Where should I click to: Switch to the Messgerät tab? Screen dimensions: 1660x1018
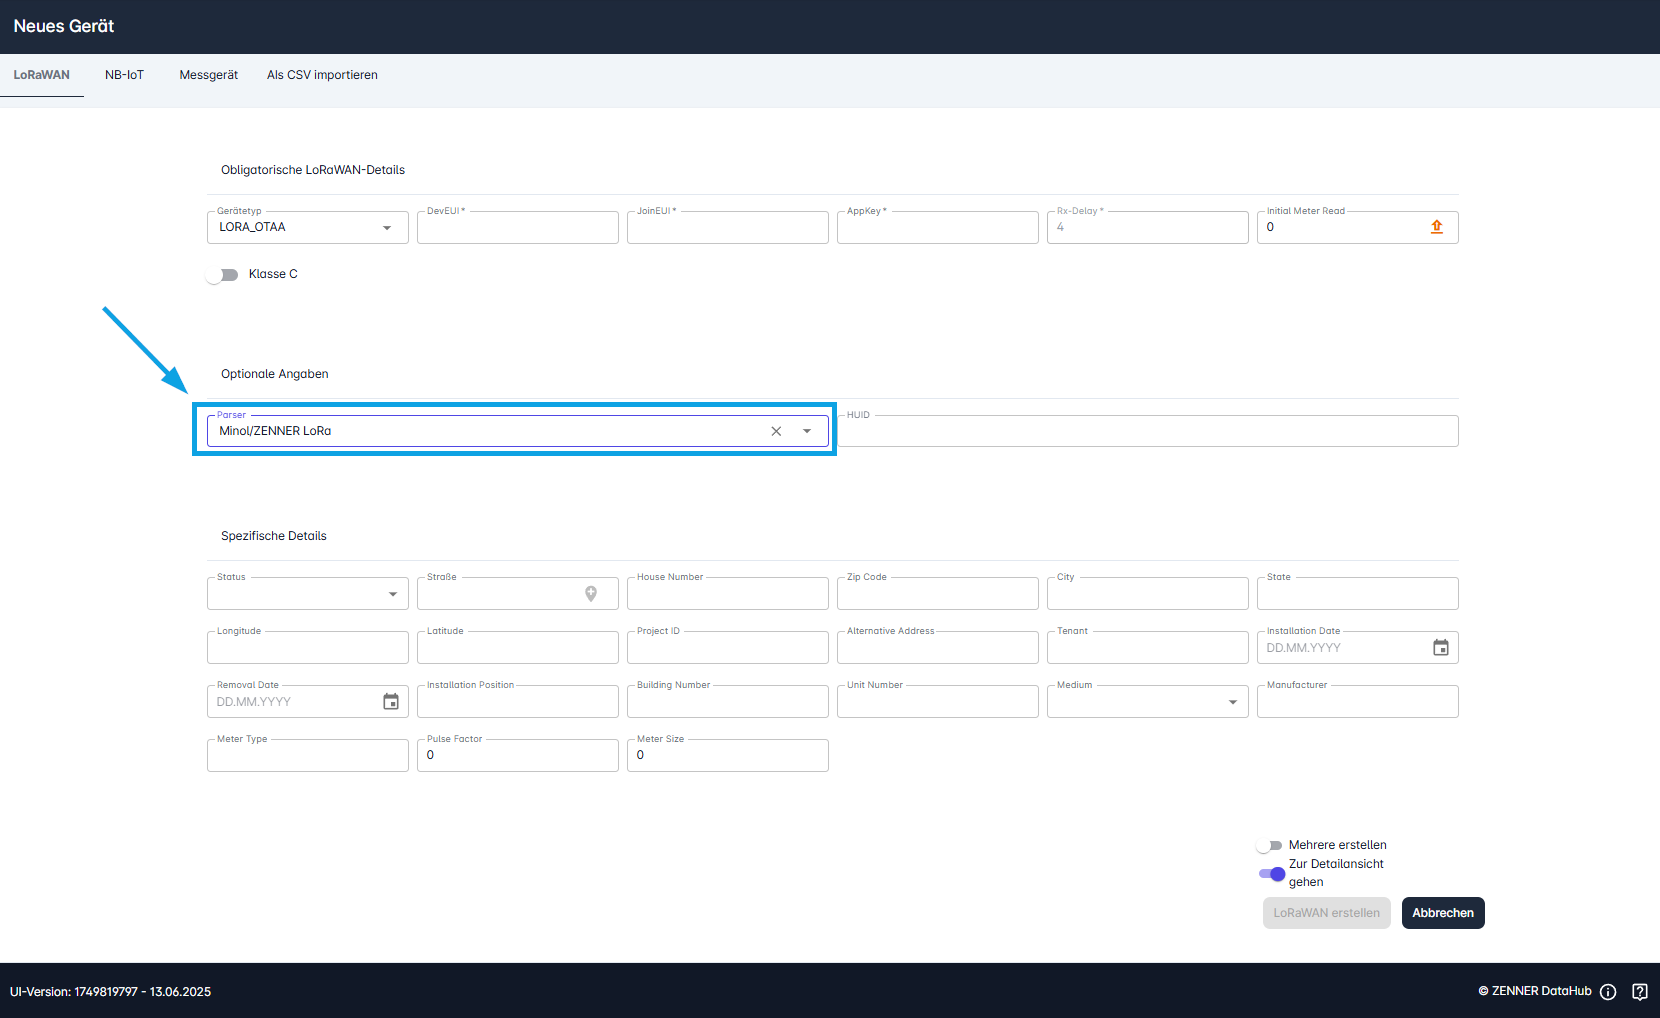[208, 74]
